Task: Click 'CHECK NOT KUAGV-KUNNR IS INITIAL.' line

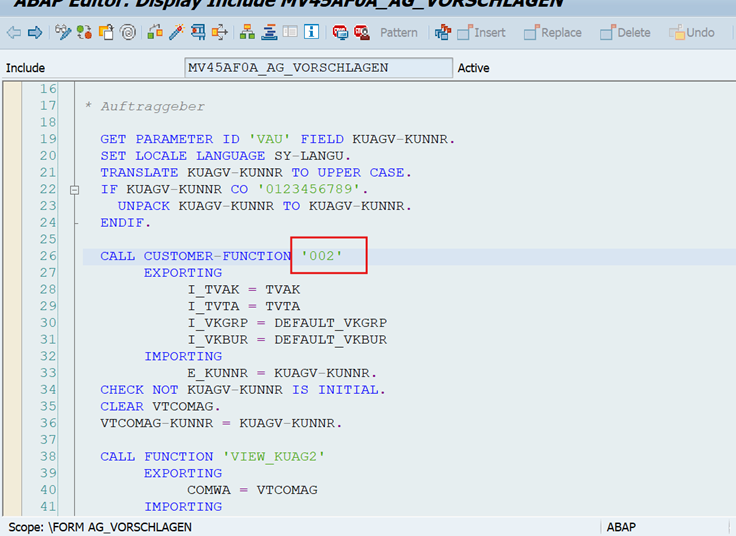Action: 243,390
